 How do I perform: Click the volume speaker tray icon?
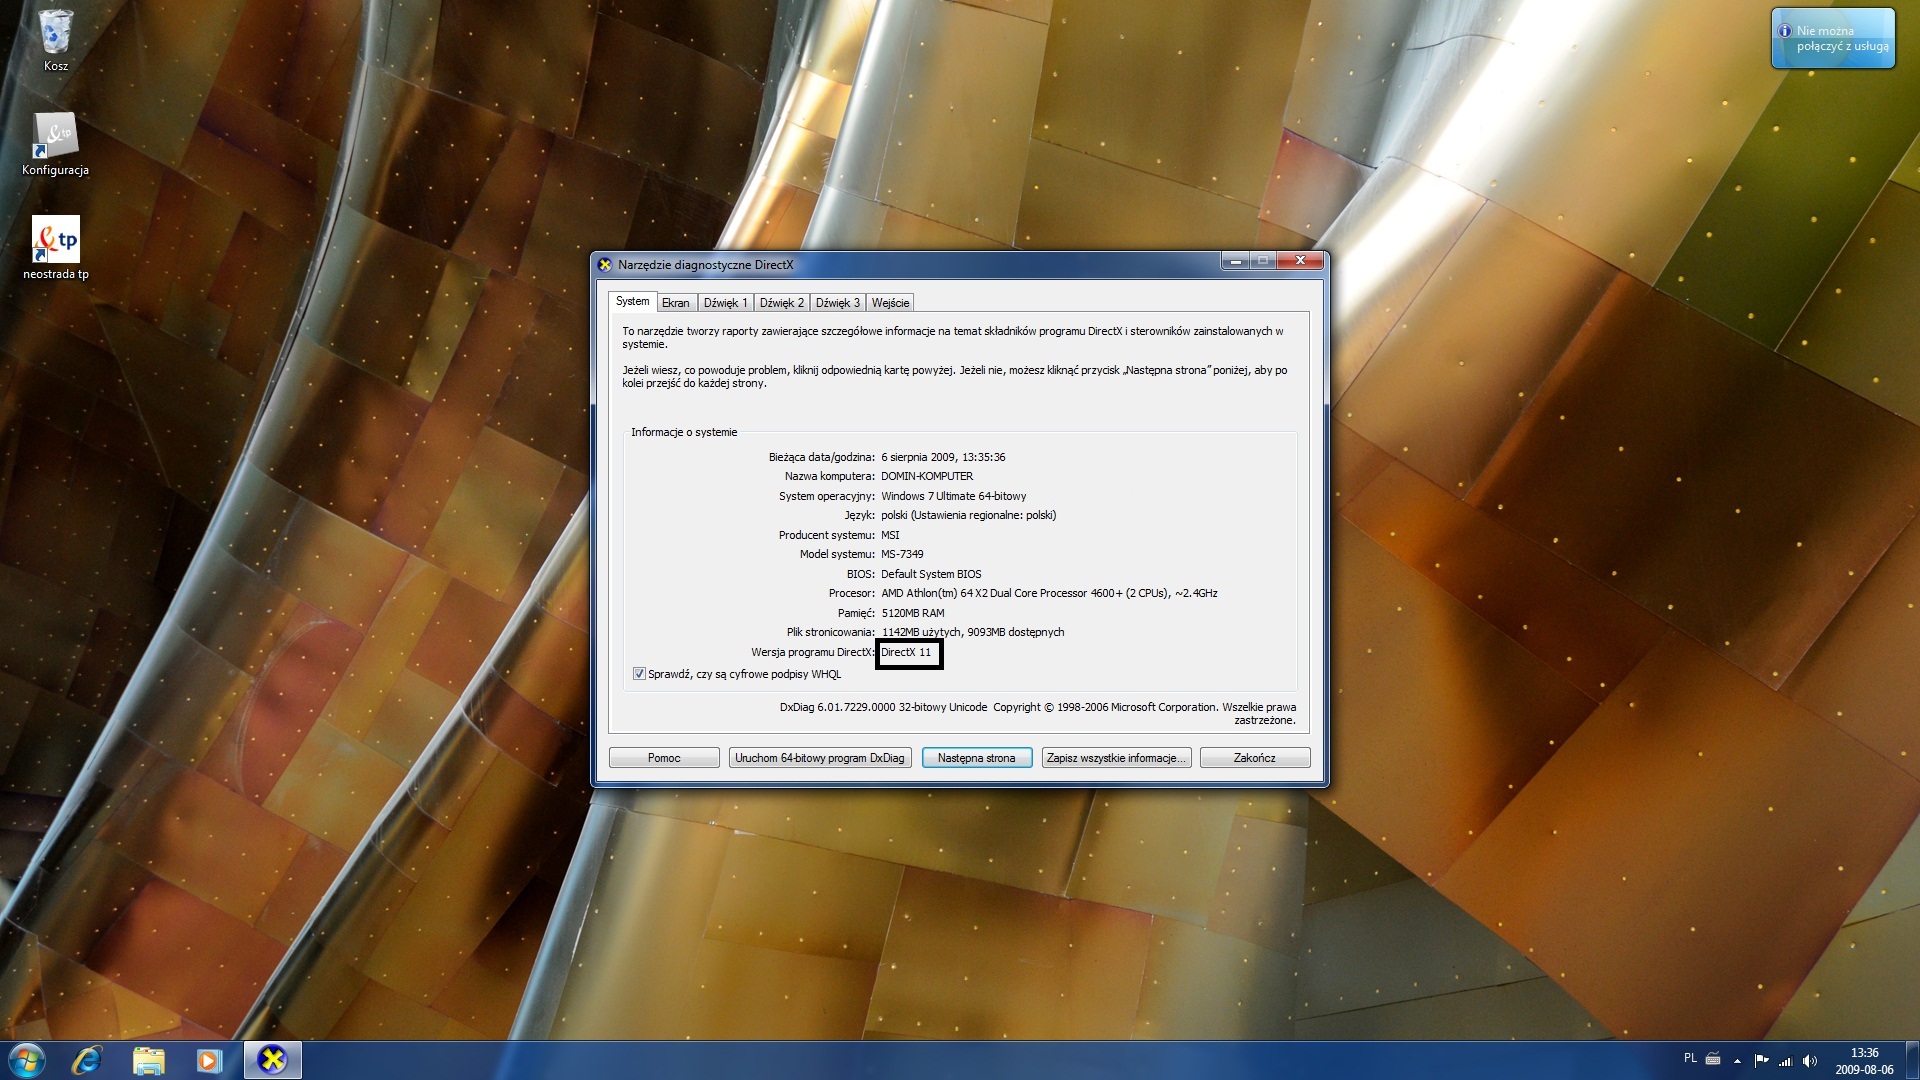[x=1810, y=1061]
